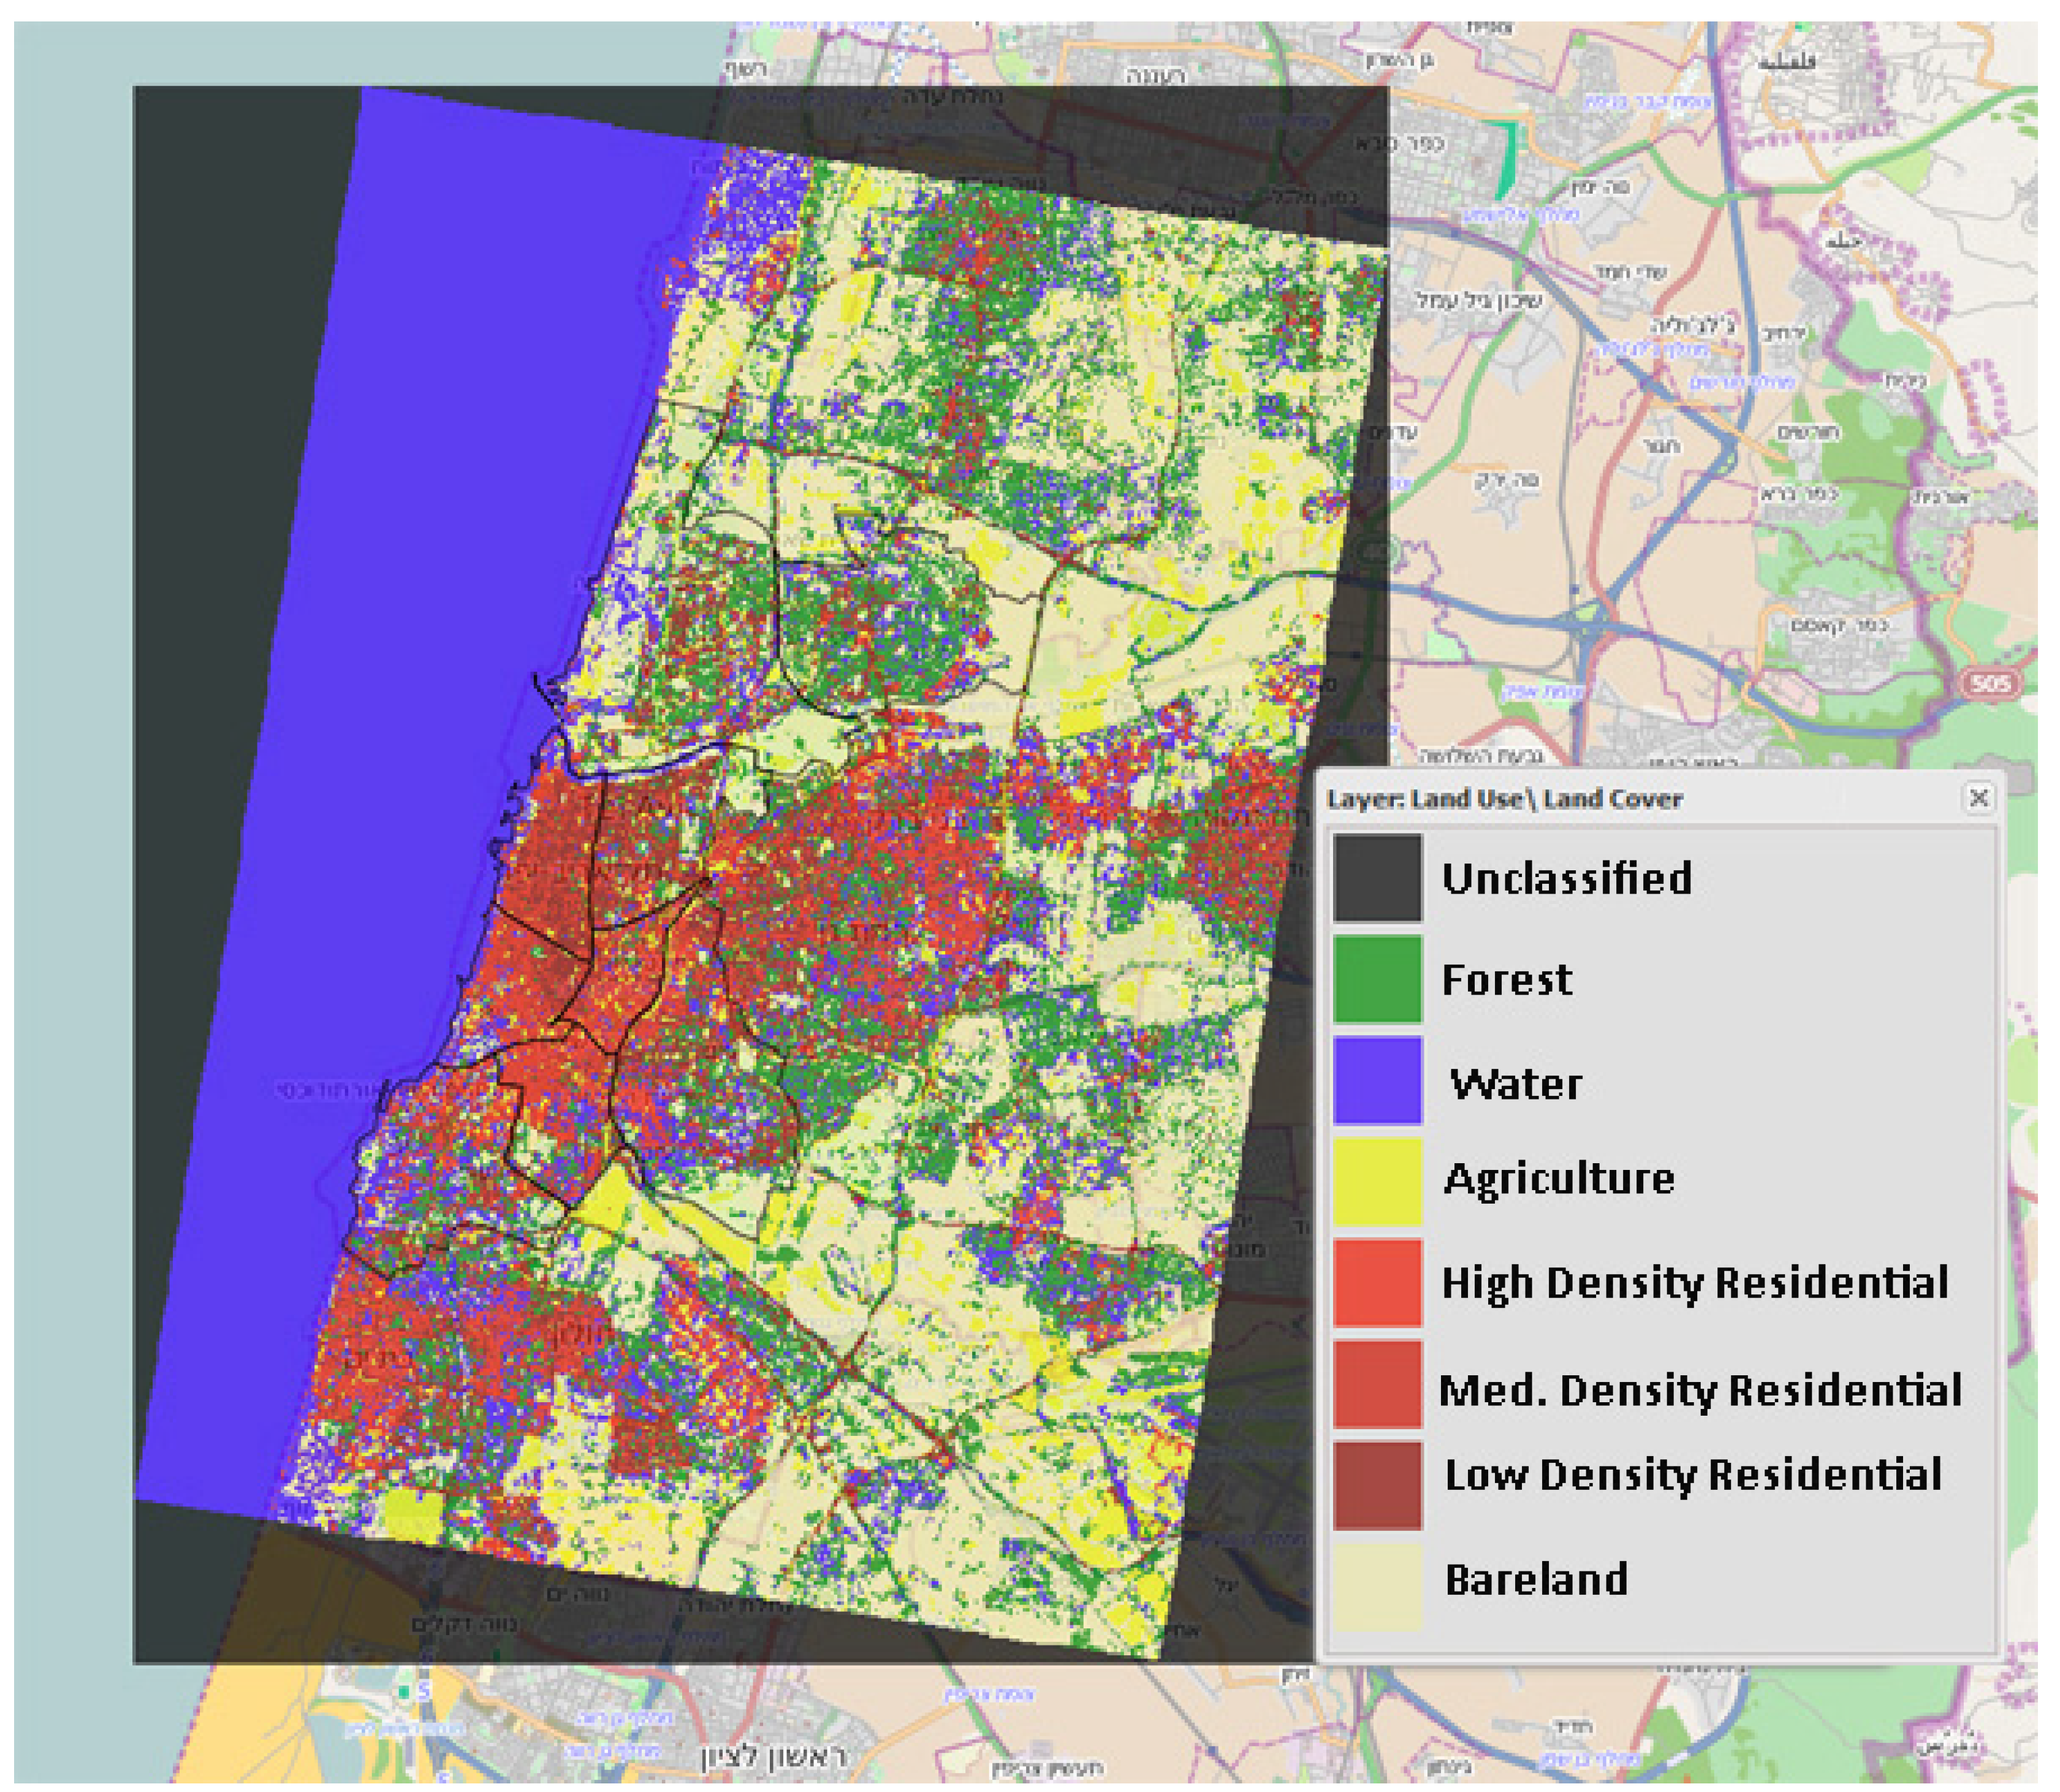The height and width of the screenshot is (1792, 2060).
Task: Close the Land Use\Land Cover legend panel
Action: pyautogui.click(x=1978, y=797)
